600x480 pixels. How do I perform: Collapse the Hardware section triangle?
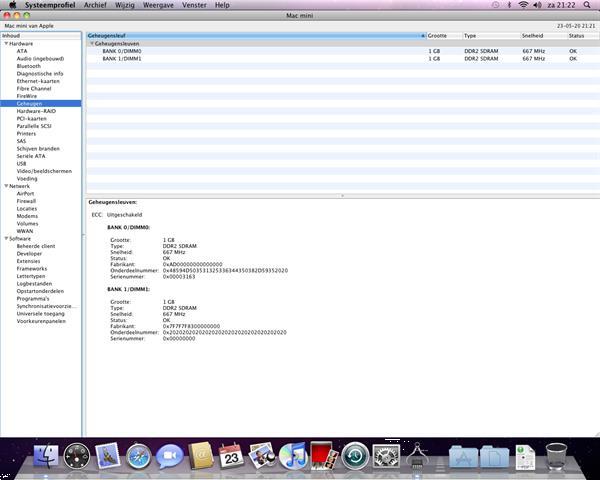coord(6,44)
